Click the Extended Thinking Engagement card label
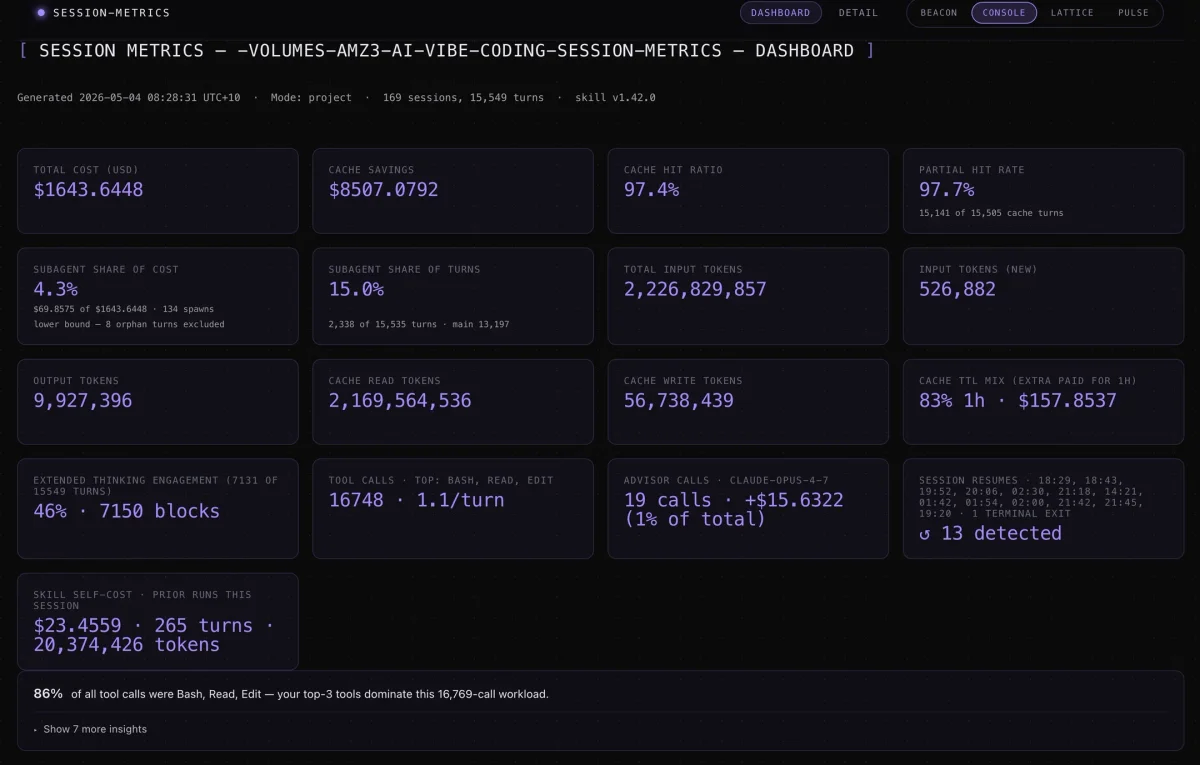Viewport: 1200px width, 765px height. pyautogui.click(x=155, y=486)
